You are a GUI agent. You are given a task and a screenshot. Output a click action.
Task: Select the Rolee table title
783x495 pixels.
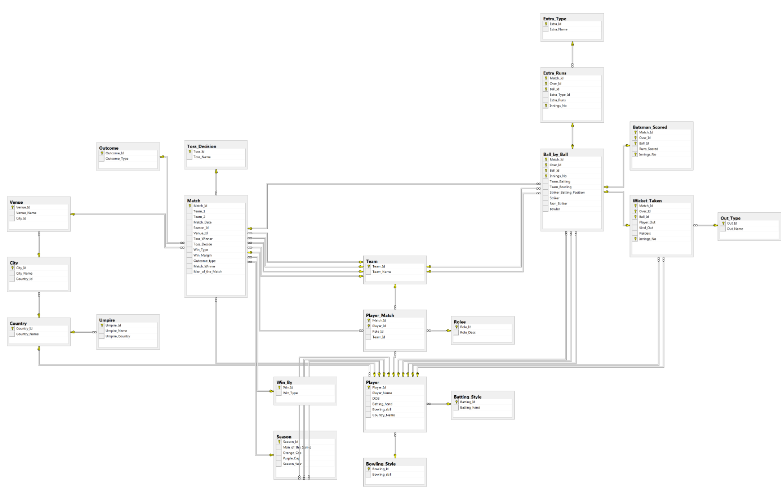tap(460, 322)
